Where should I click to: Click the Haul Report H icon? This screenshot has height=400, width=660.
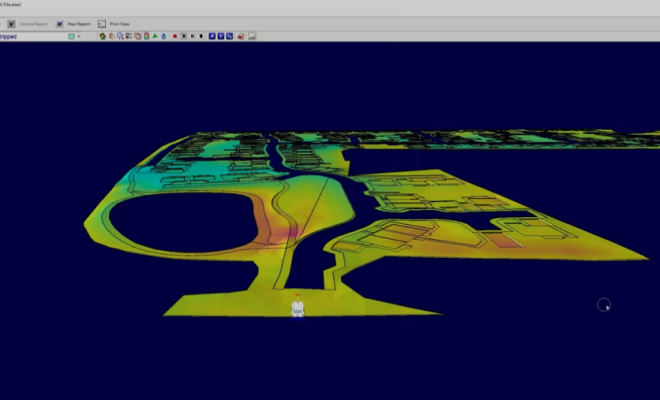[59, 24]
